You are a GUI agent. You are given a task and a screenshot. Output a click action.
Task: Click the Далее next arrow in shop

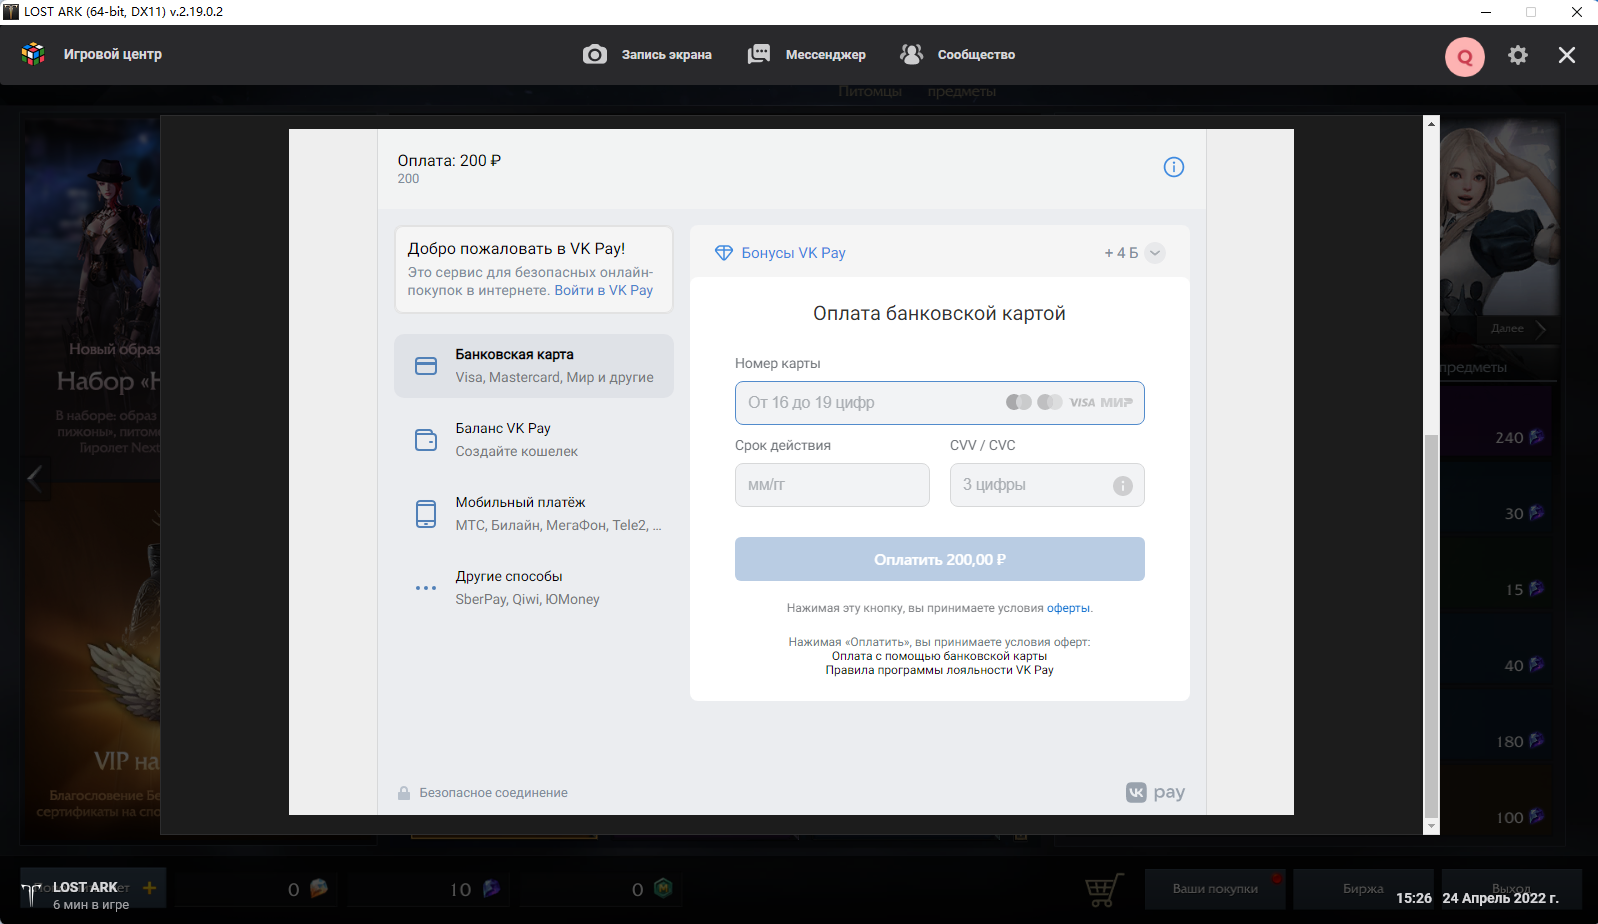pyautogui.click(x=1517, y=328)
